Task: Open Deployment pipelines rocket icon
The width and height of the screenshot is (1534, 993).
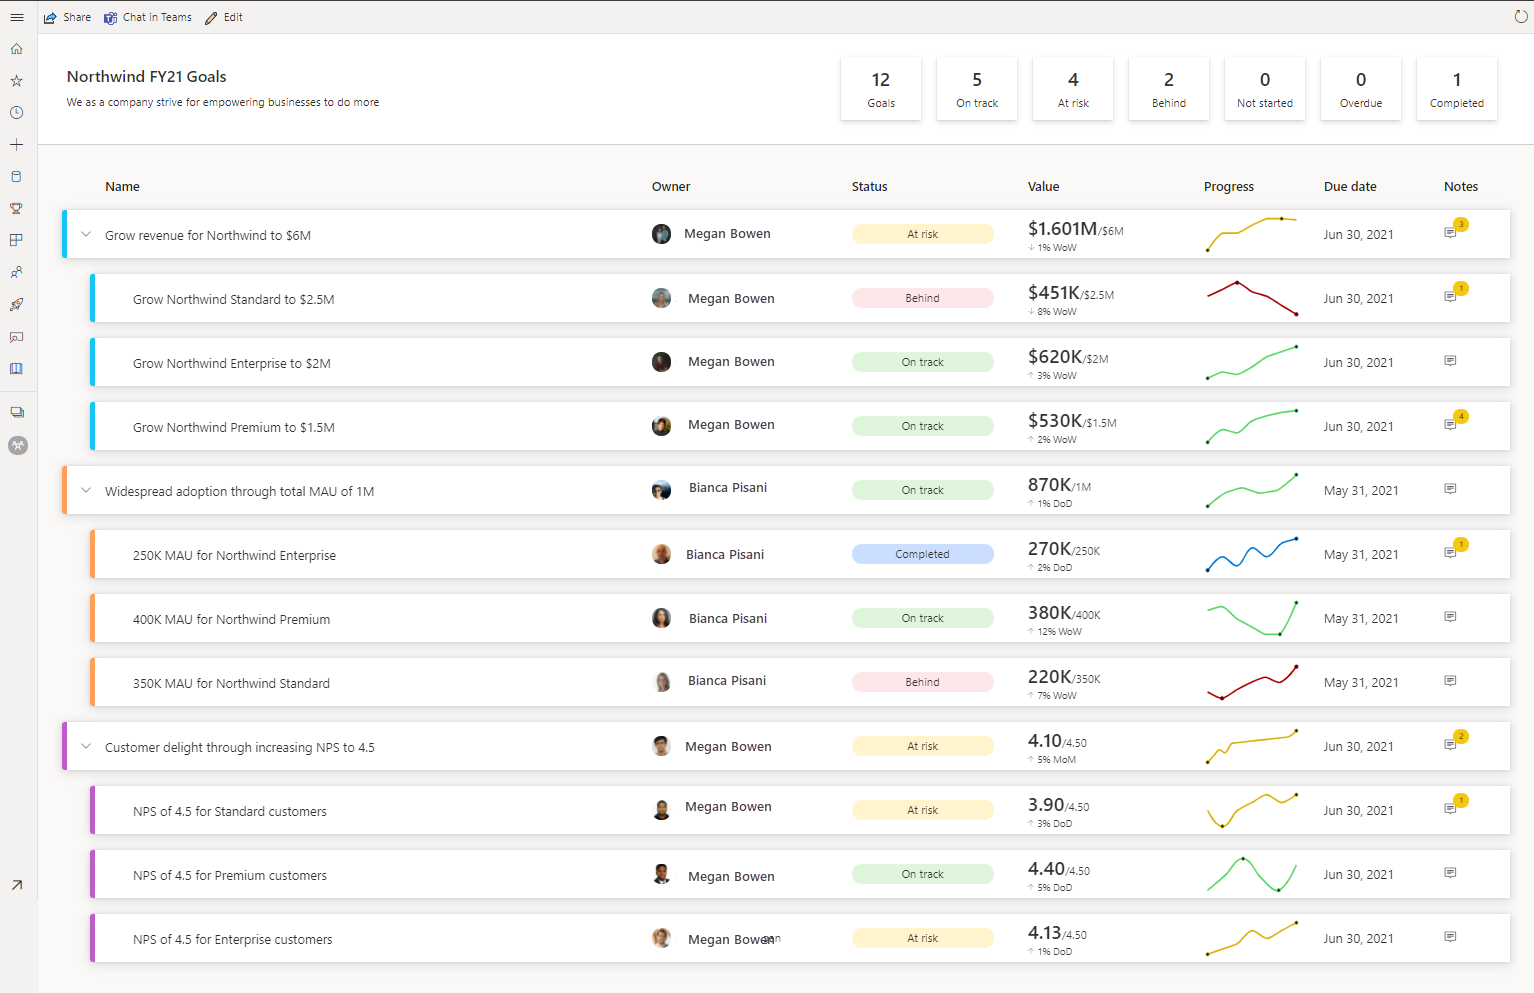Action: (17, 304)
